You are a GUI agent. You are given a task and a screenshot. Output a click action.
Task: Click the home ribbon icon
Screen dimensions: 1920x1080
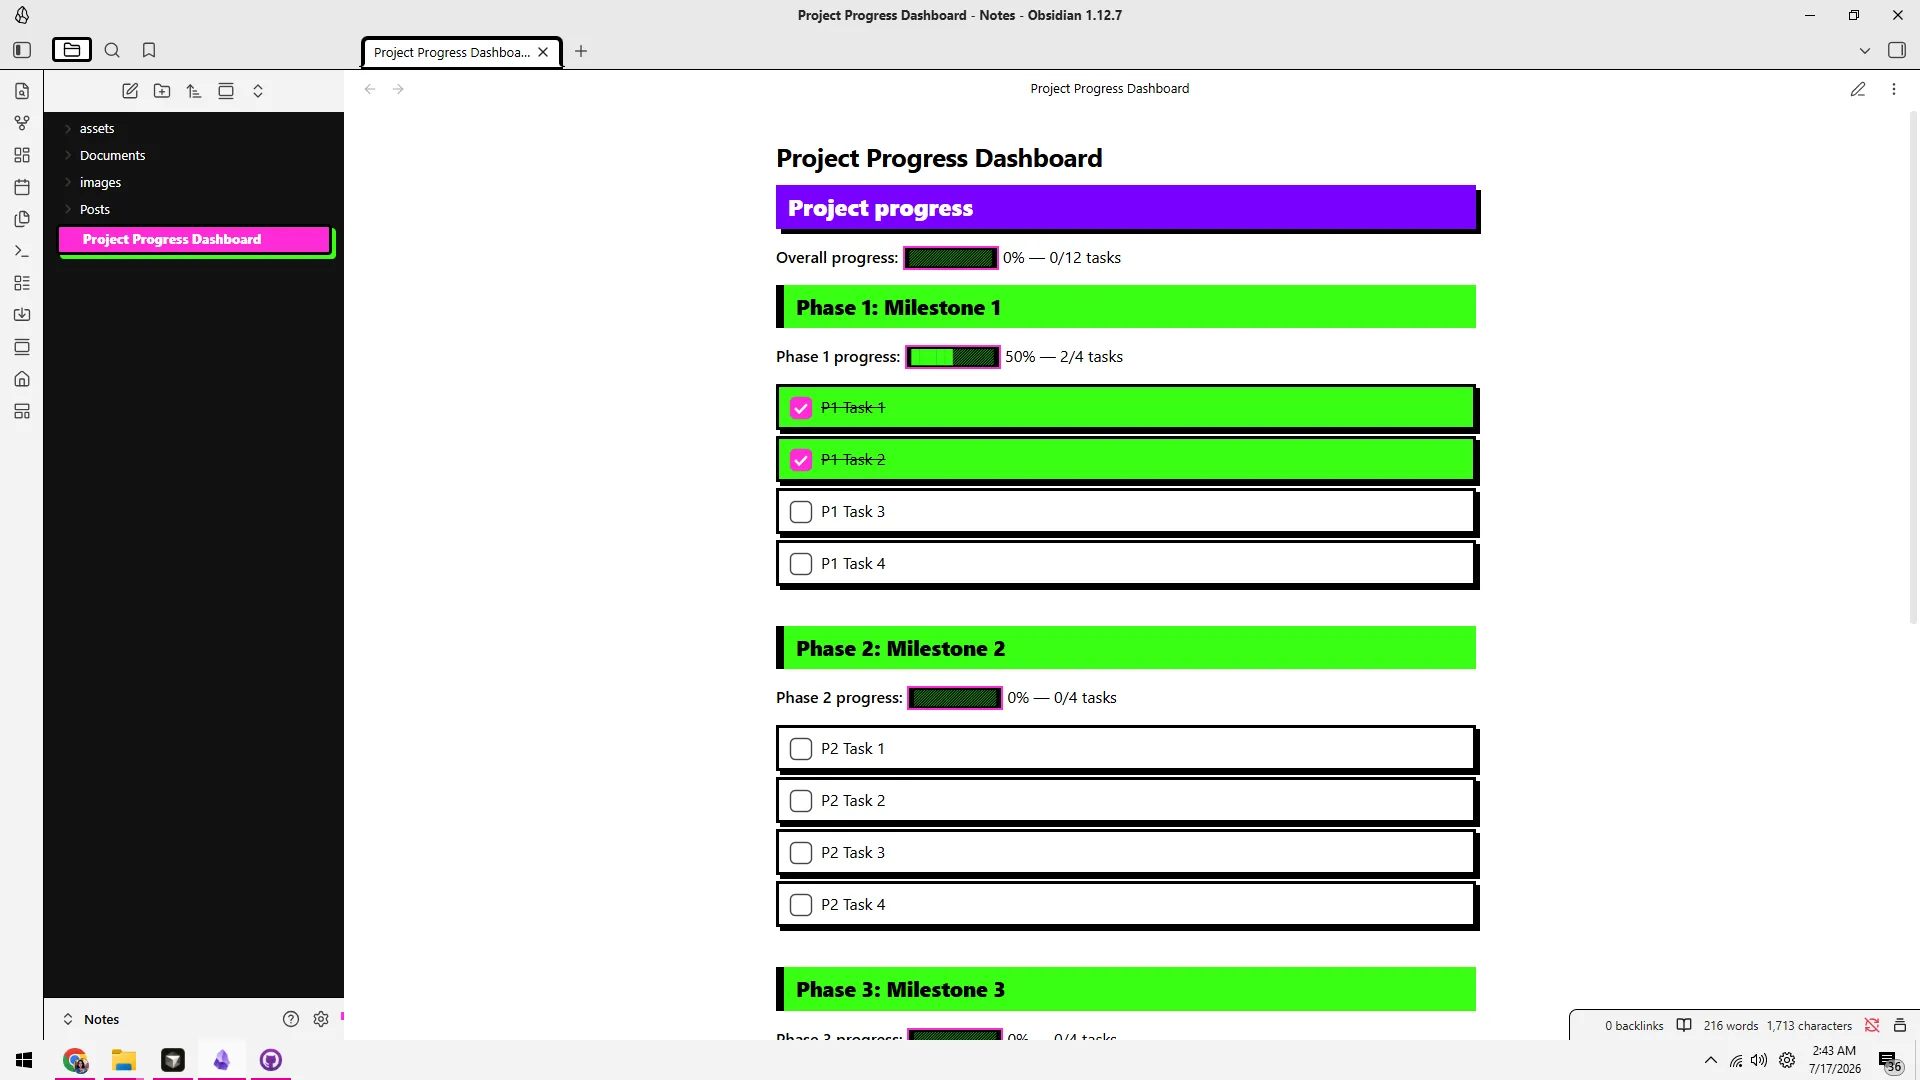pyautogui.click(x=22, y=379)
